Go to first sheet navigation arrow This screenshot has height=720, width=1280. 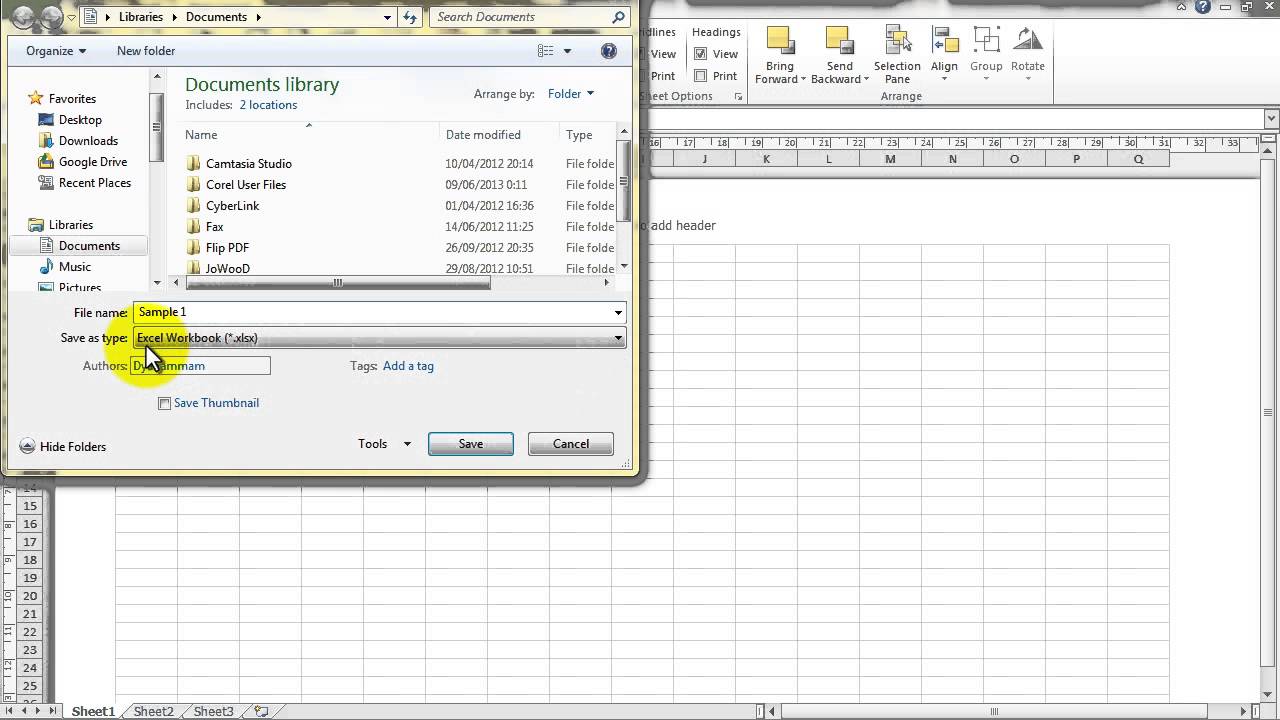click(9, 711)
